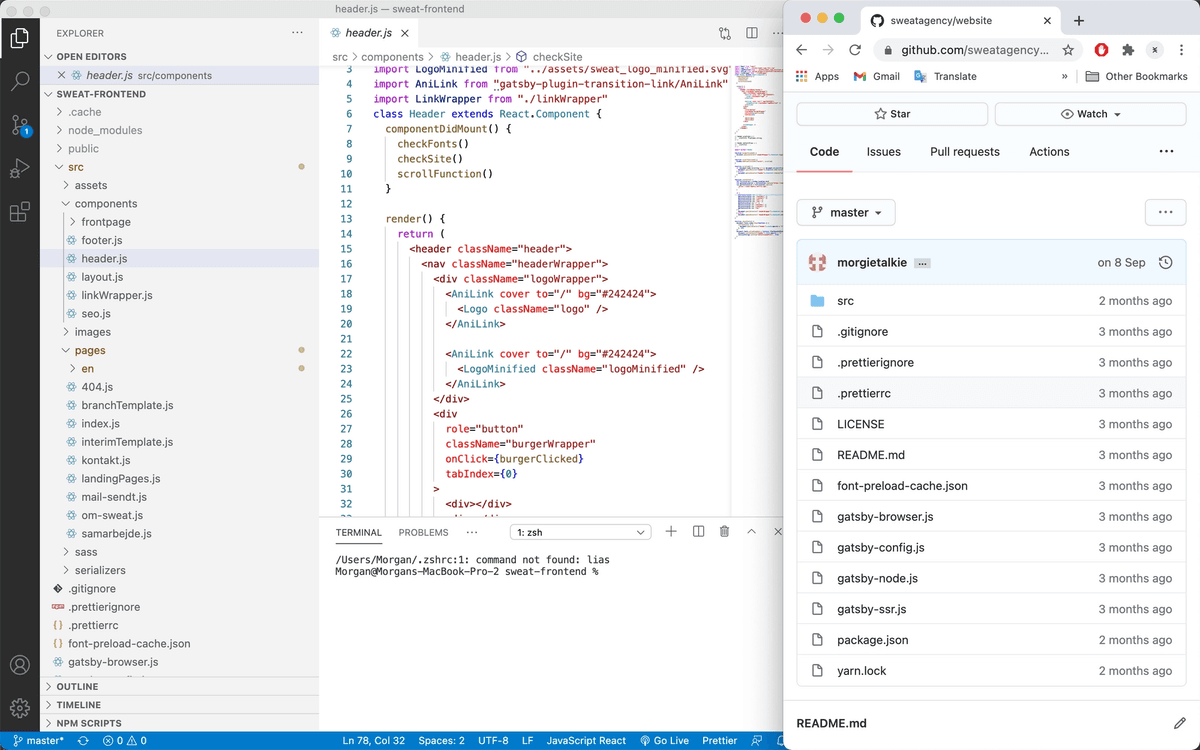Open the master branch dropdown
The width and height of the screenshot is (1200, 750).
846,213
